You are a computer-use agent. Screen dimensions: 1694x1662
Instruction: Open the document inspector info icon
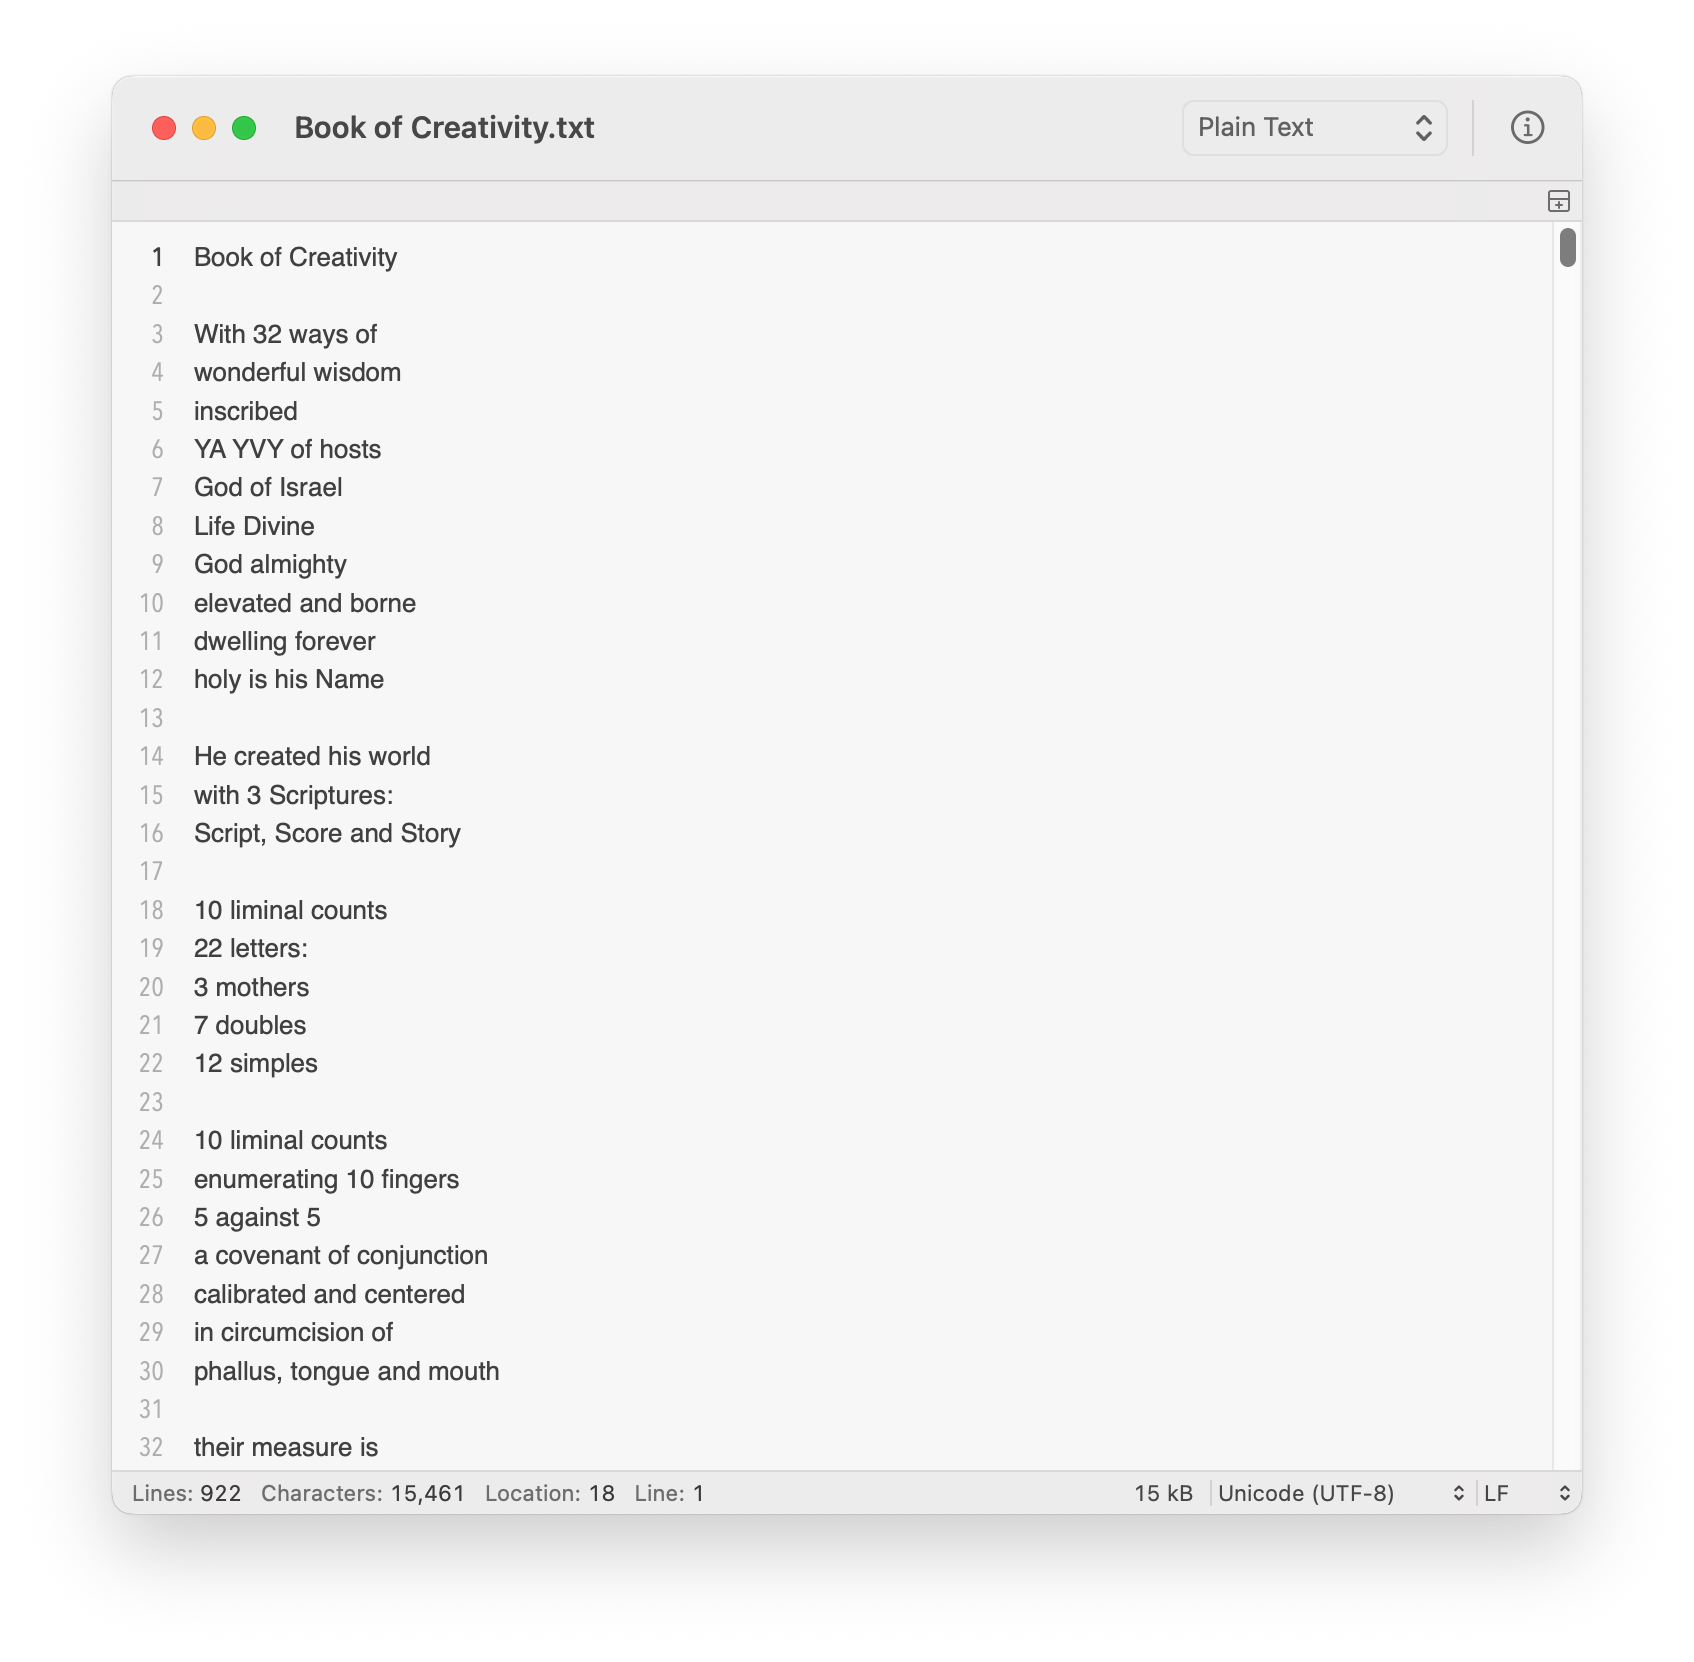coord(1526,128)
